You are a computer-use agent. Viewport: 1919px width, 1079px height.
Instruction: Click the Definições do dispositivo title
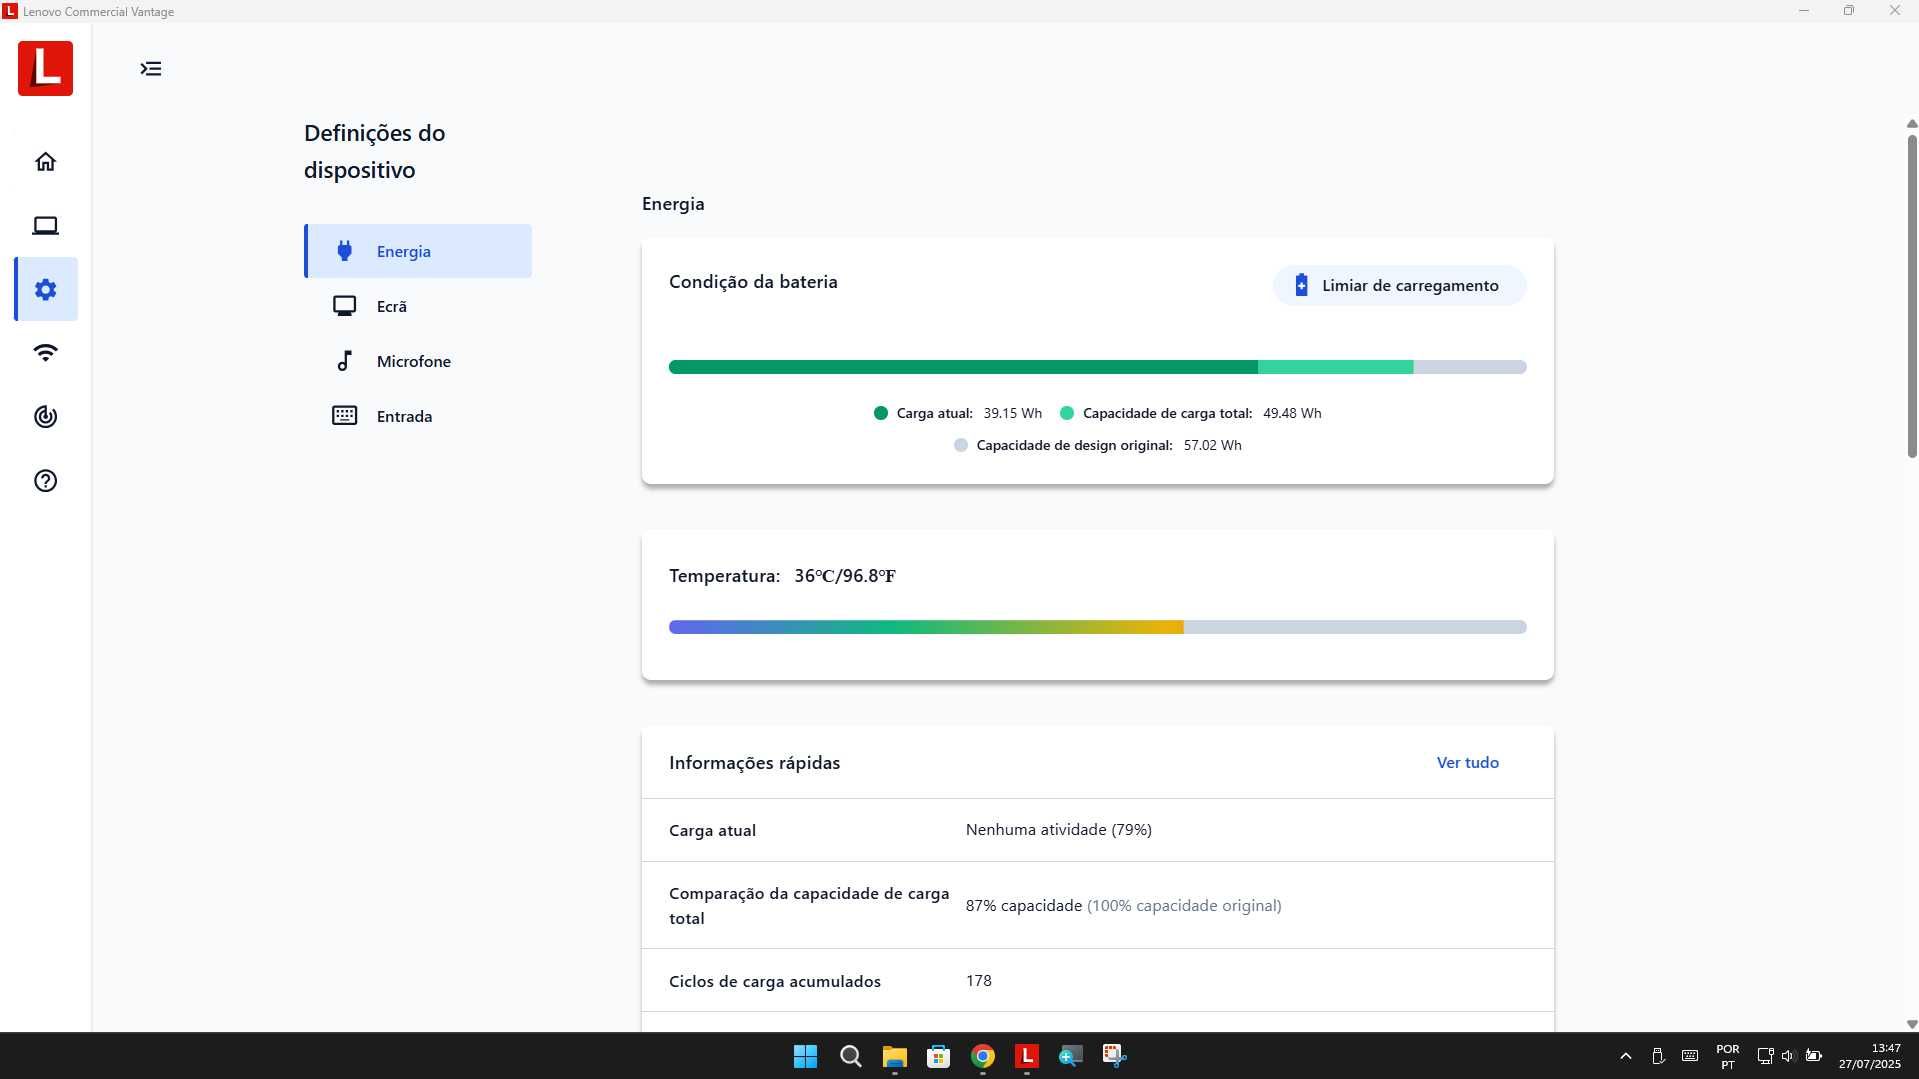click(x=374, y=151)
